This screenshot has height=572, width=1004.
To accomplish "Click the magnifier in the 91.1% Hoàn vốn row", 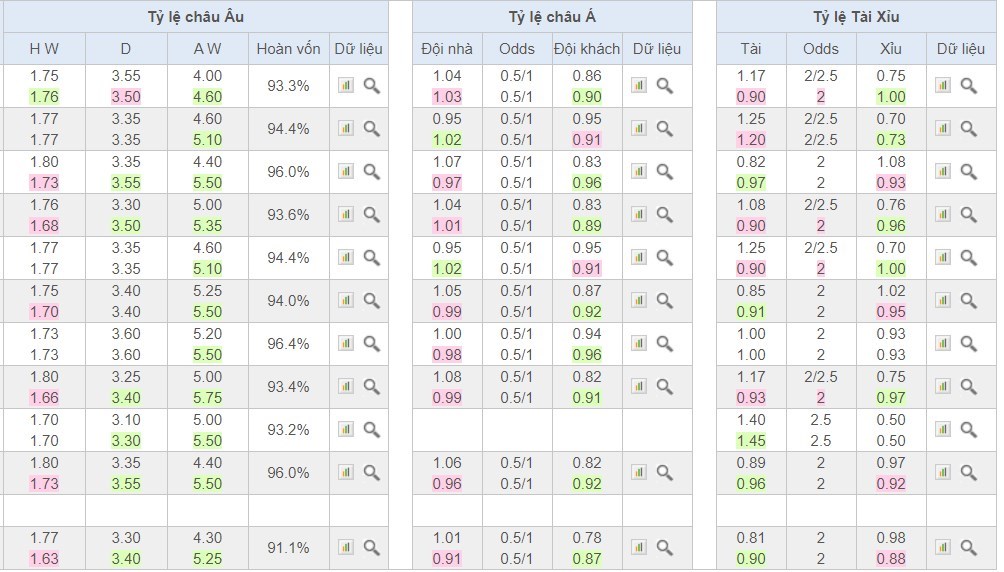I will [x=372, y=547].
